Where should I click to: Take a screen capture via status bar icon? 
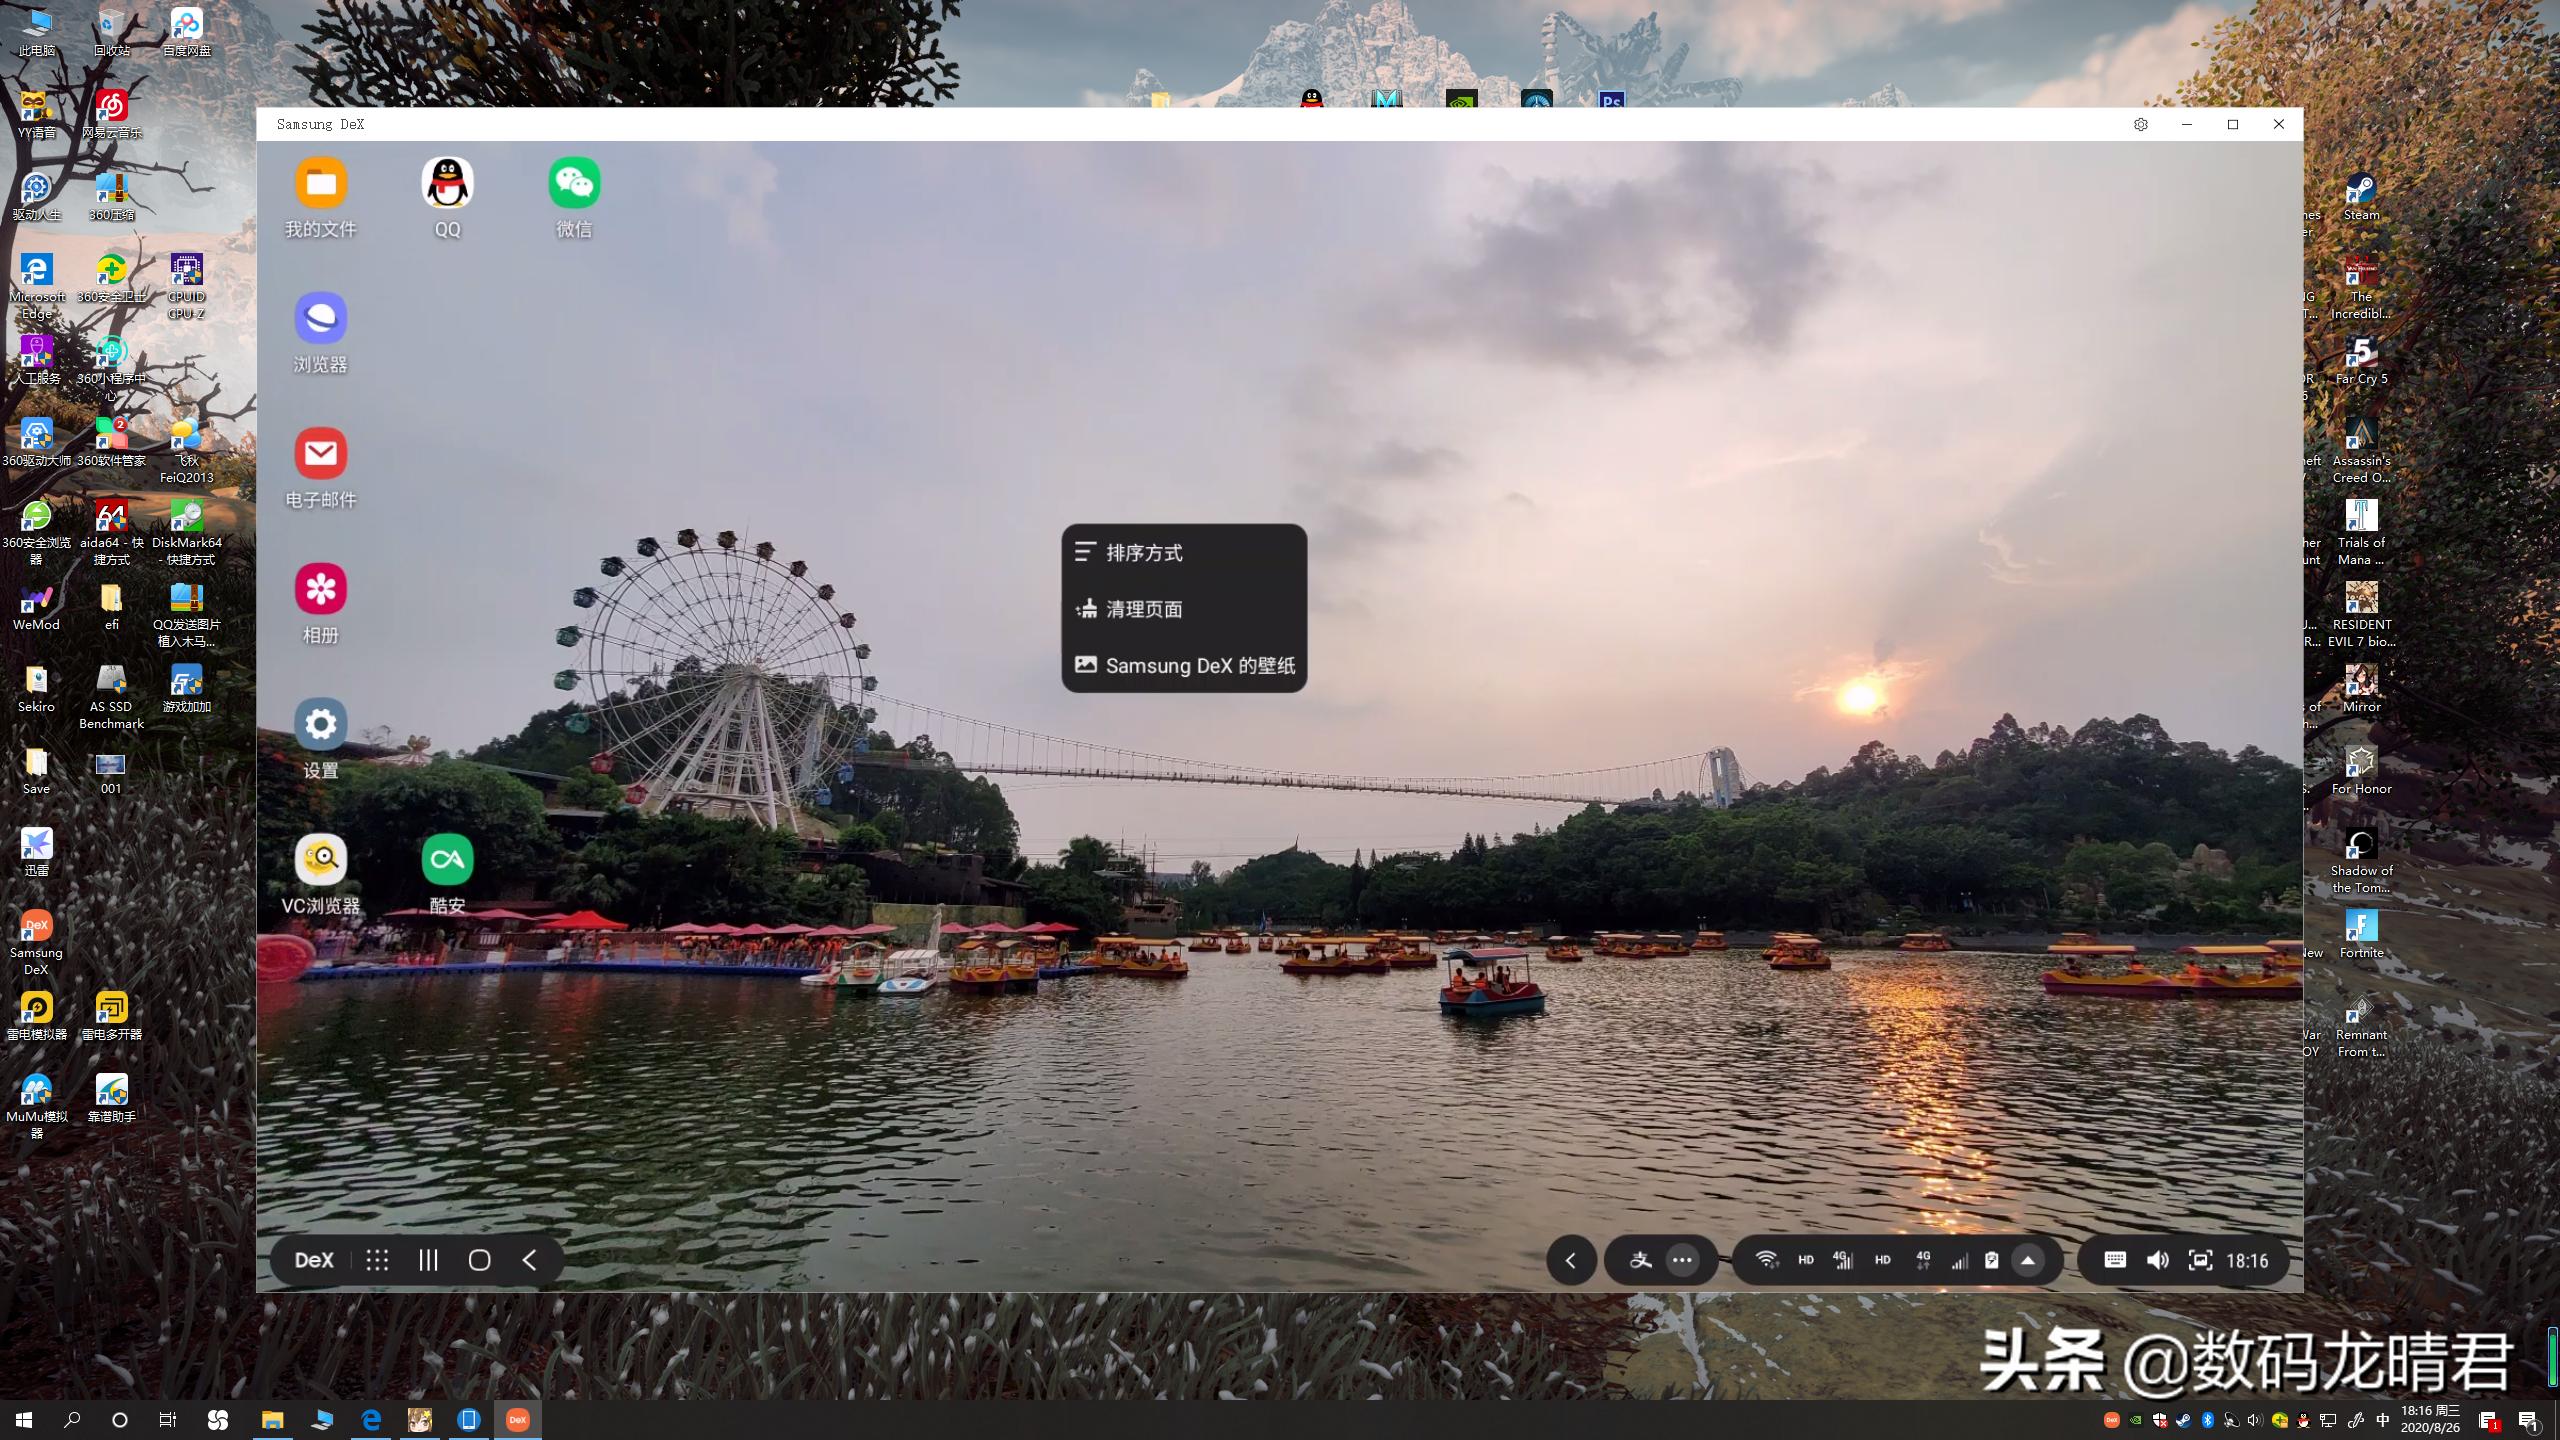pyautogui.click(x=2201, y=1260)
